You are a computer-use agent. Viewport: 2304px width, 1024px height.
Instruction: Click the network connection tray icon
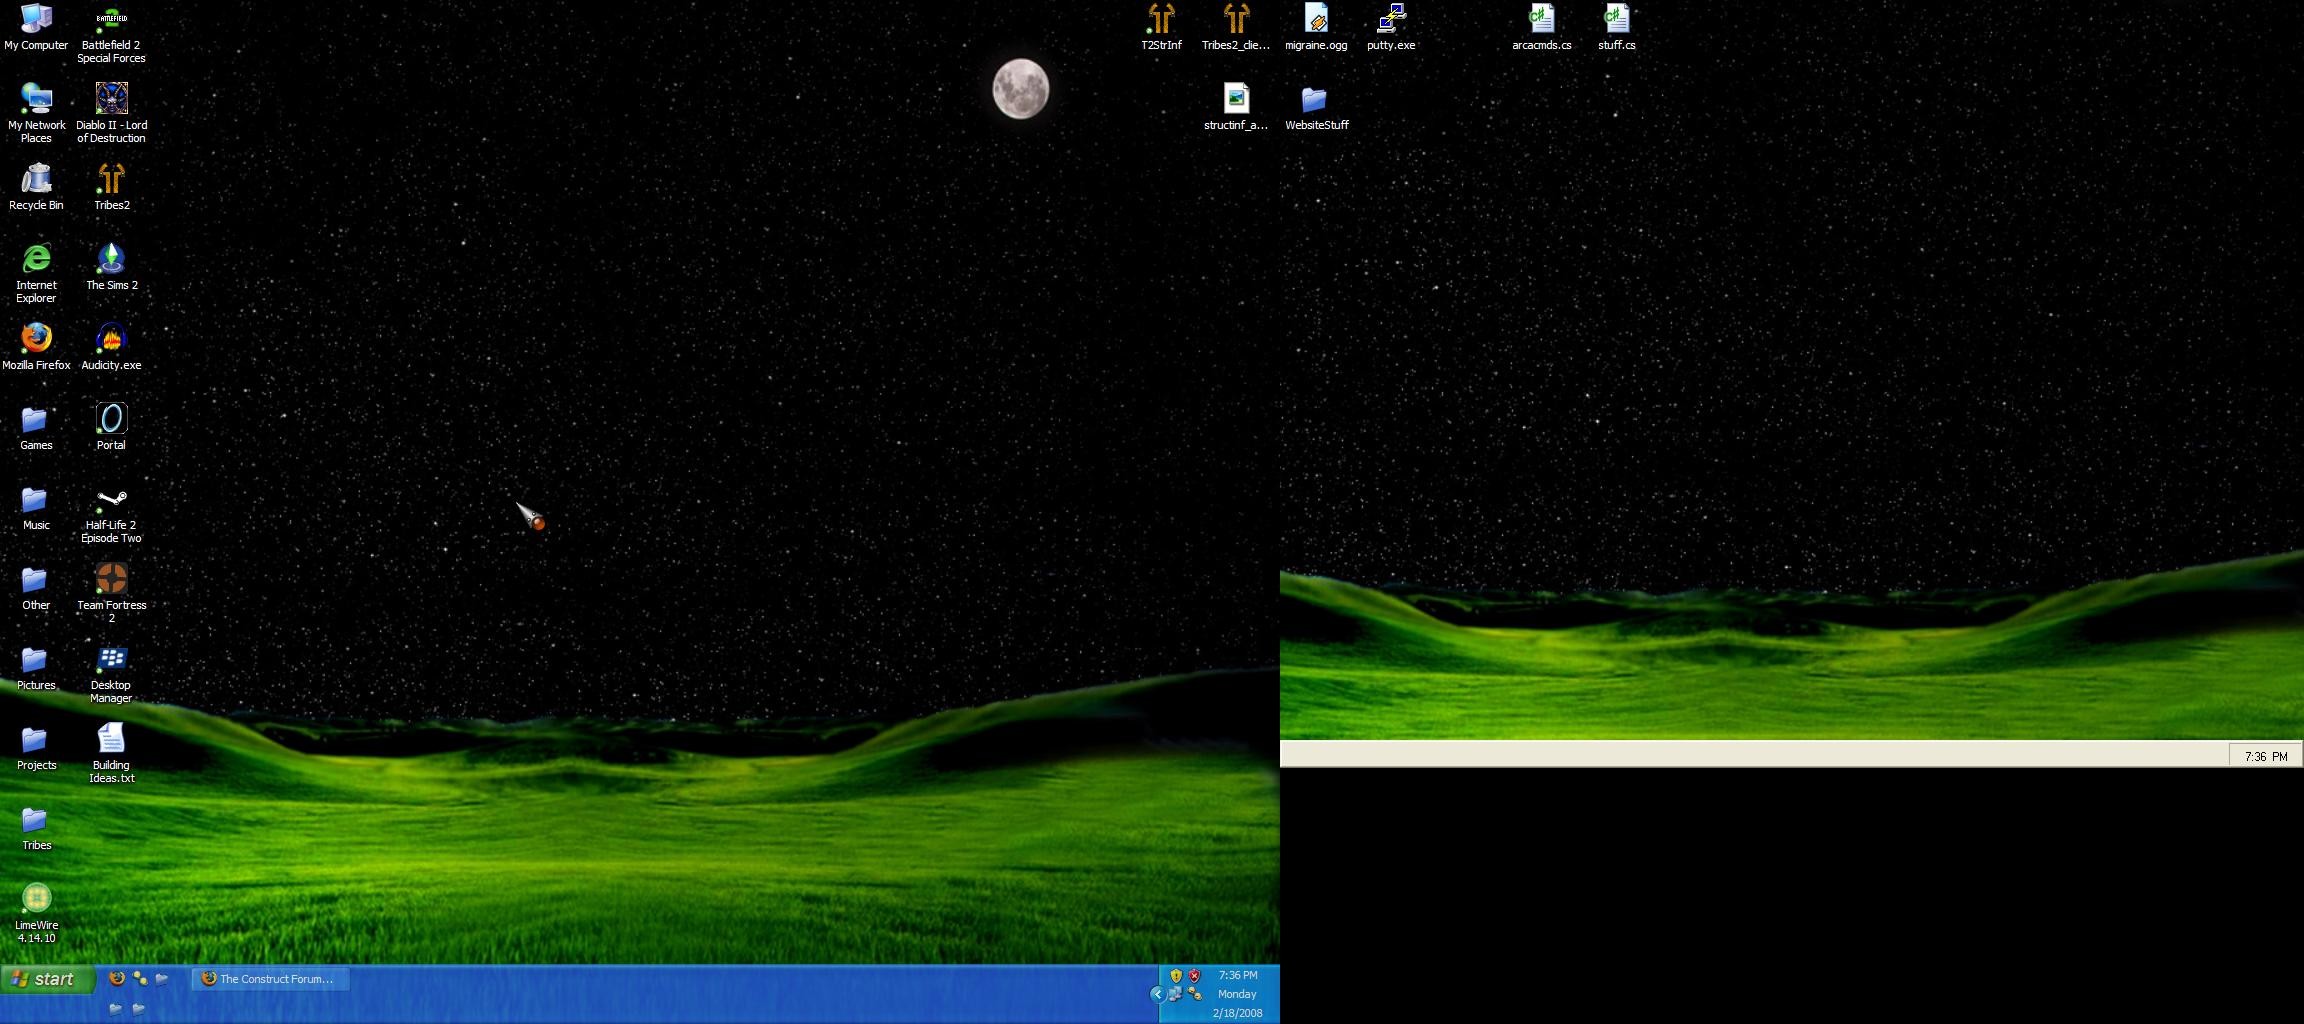coord(1176,994)
